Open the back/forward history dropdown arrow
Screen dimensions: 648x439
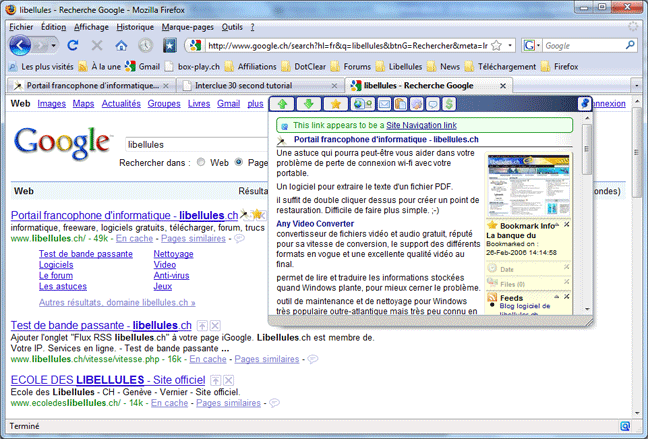53,45
